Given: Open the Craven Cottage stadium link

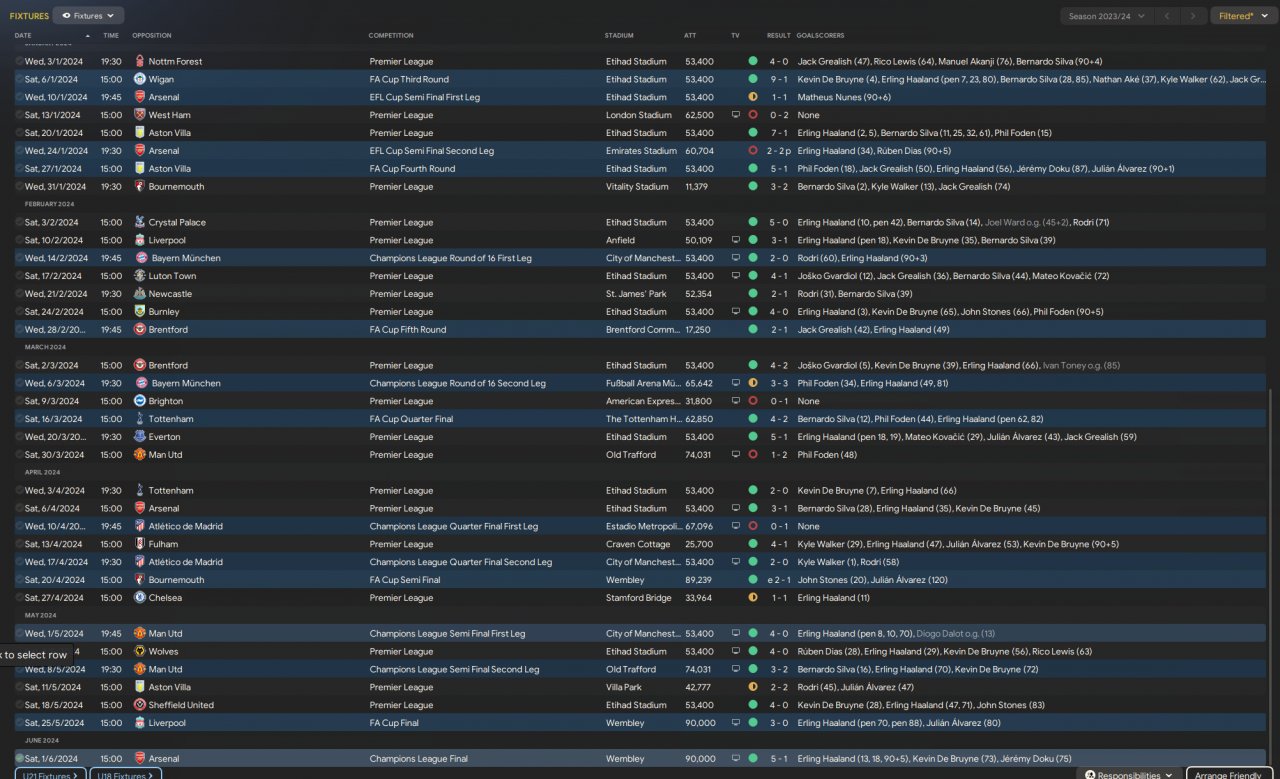Looking at the screenshot, I should 636,544.
